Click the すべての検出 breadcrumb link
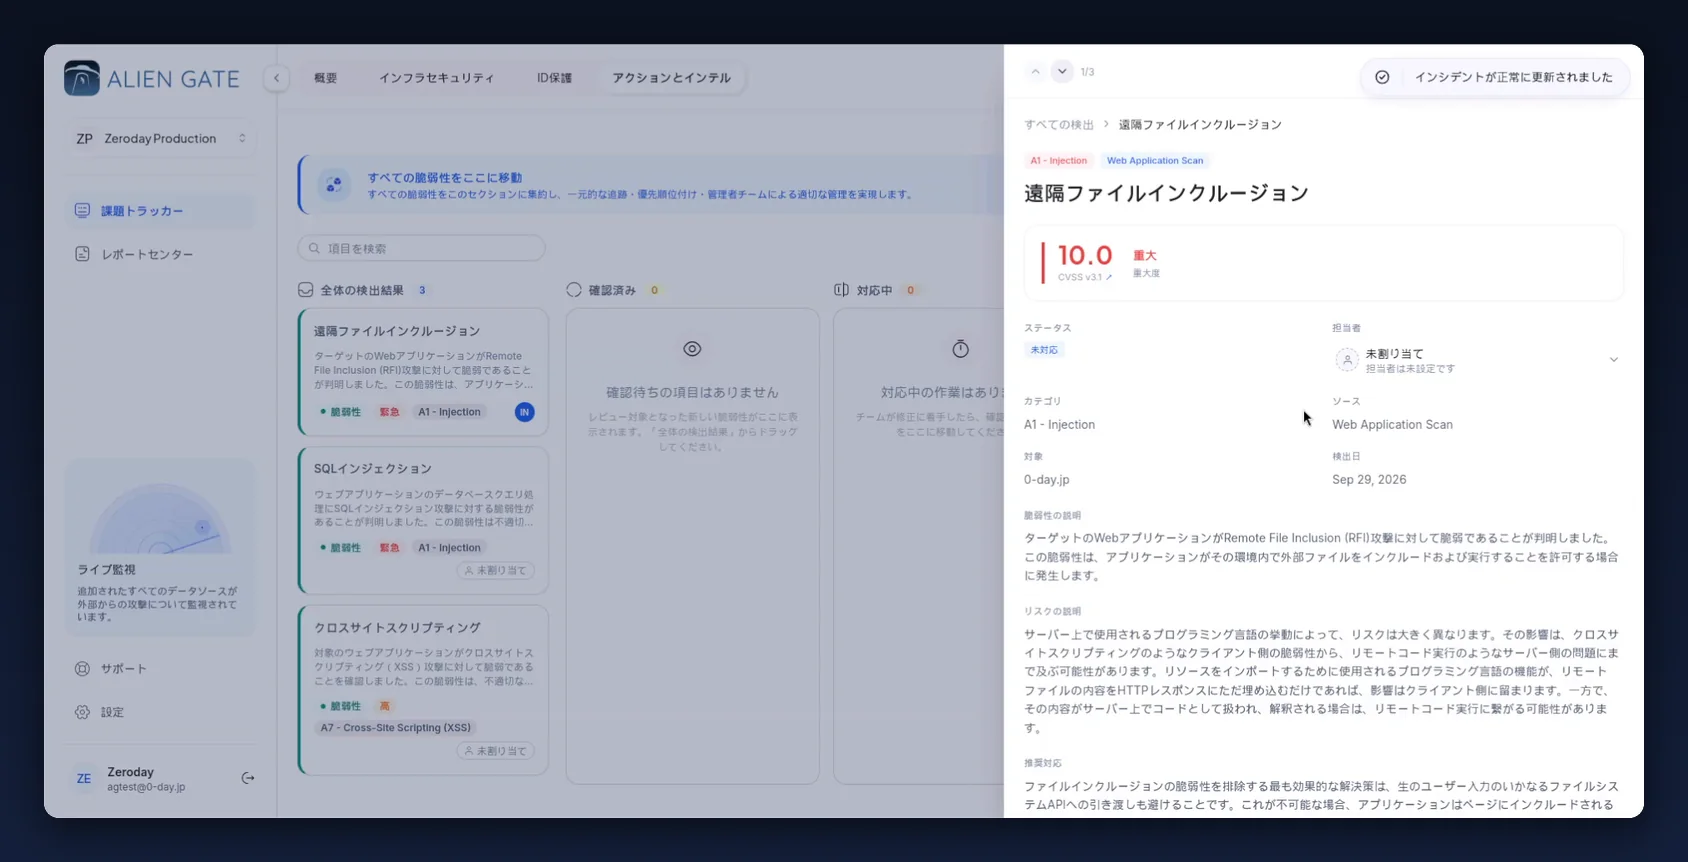 1059,125
